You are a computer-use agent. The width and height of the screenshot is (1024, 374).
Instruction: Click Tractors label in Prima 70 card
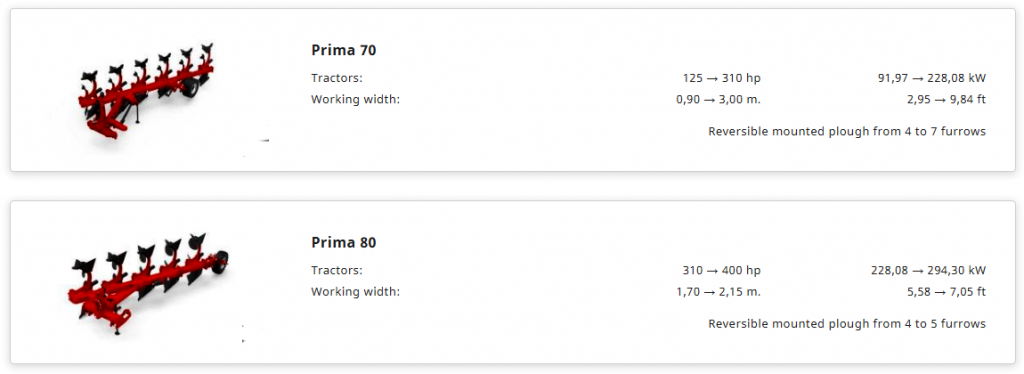click(x=336, y=78)
